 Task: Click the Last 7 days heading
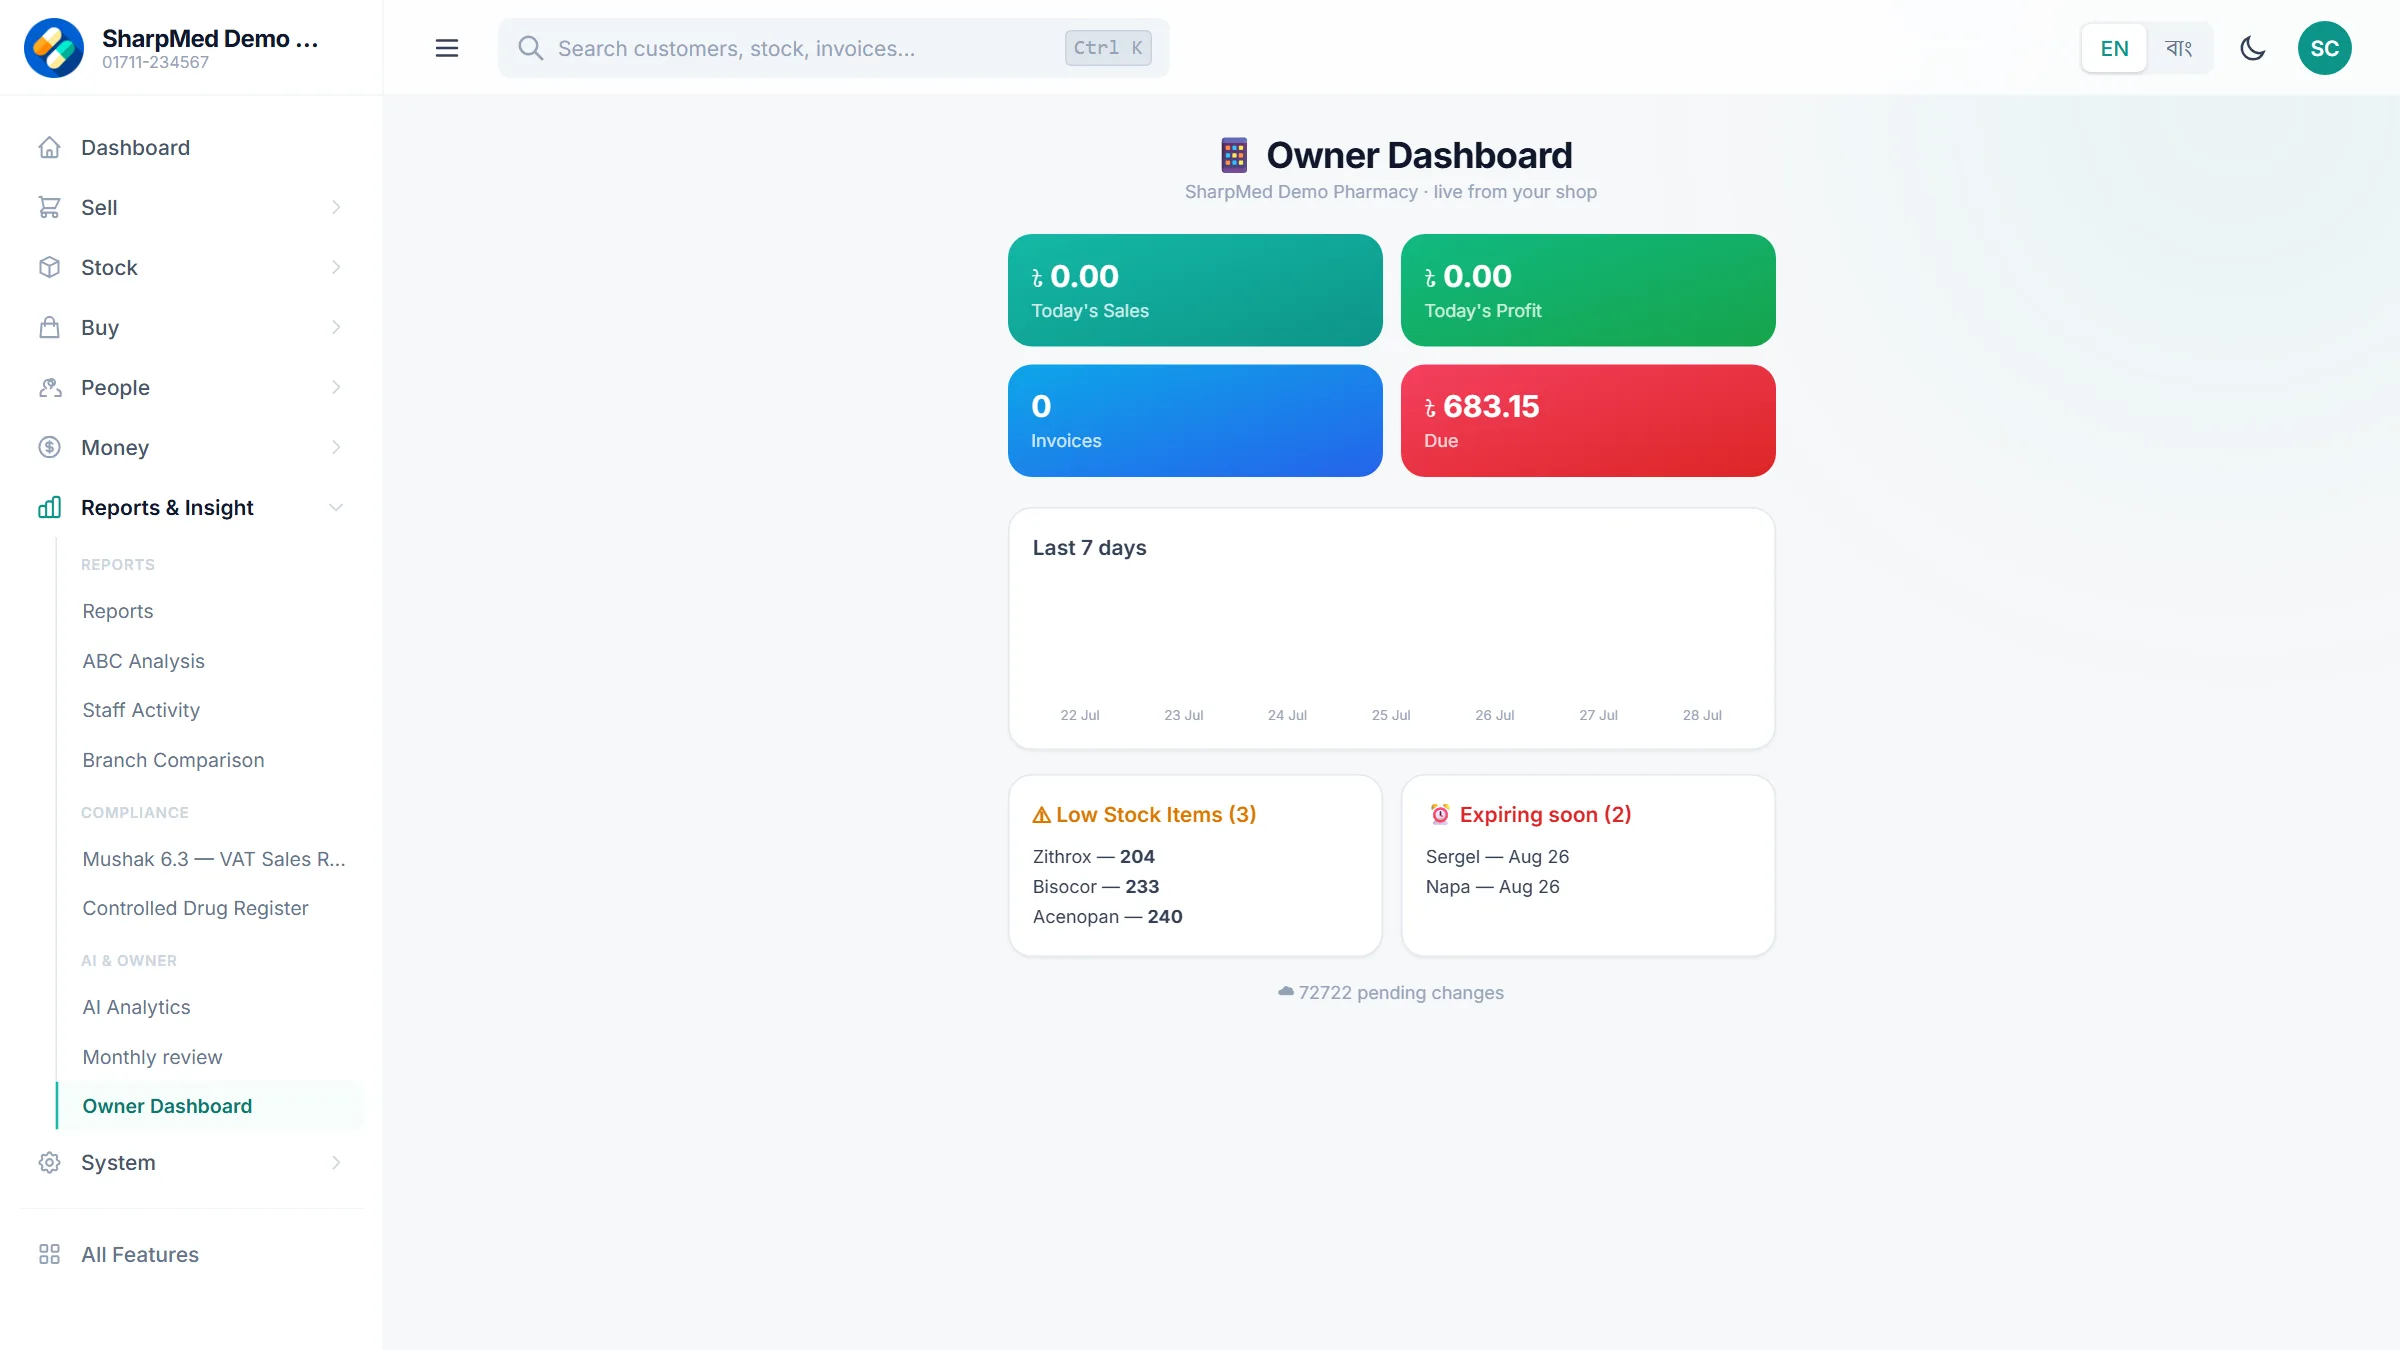point(1090,548)
